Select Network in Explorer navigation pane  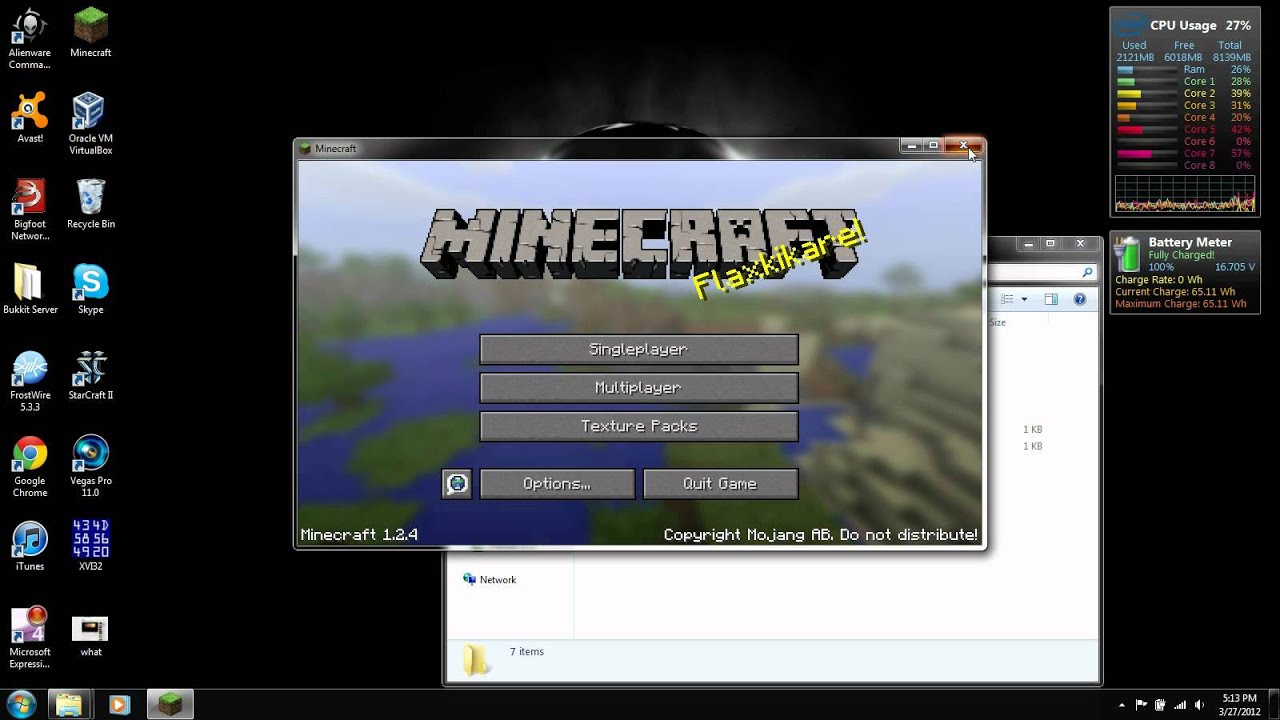coord(489,580)
